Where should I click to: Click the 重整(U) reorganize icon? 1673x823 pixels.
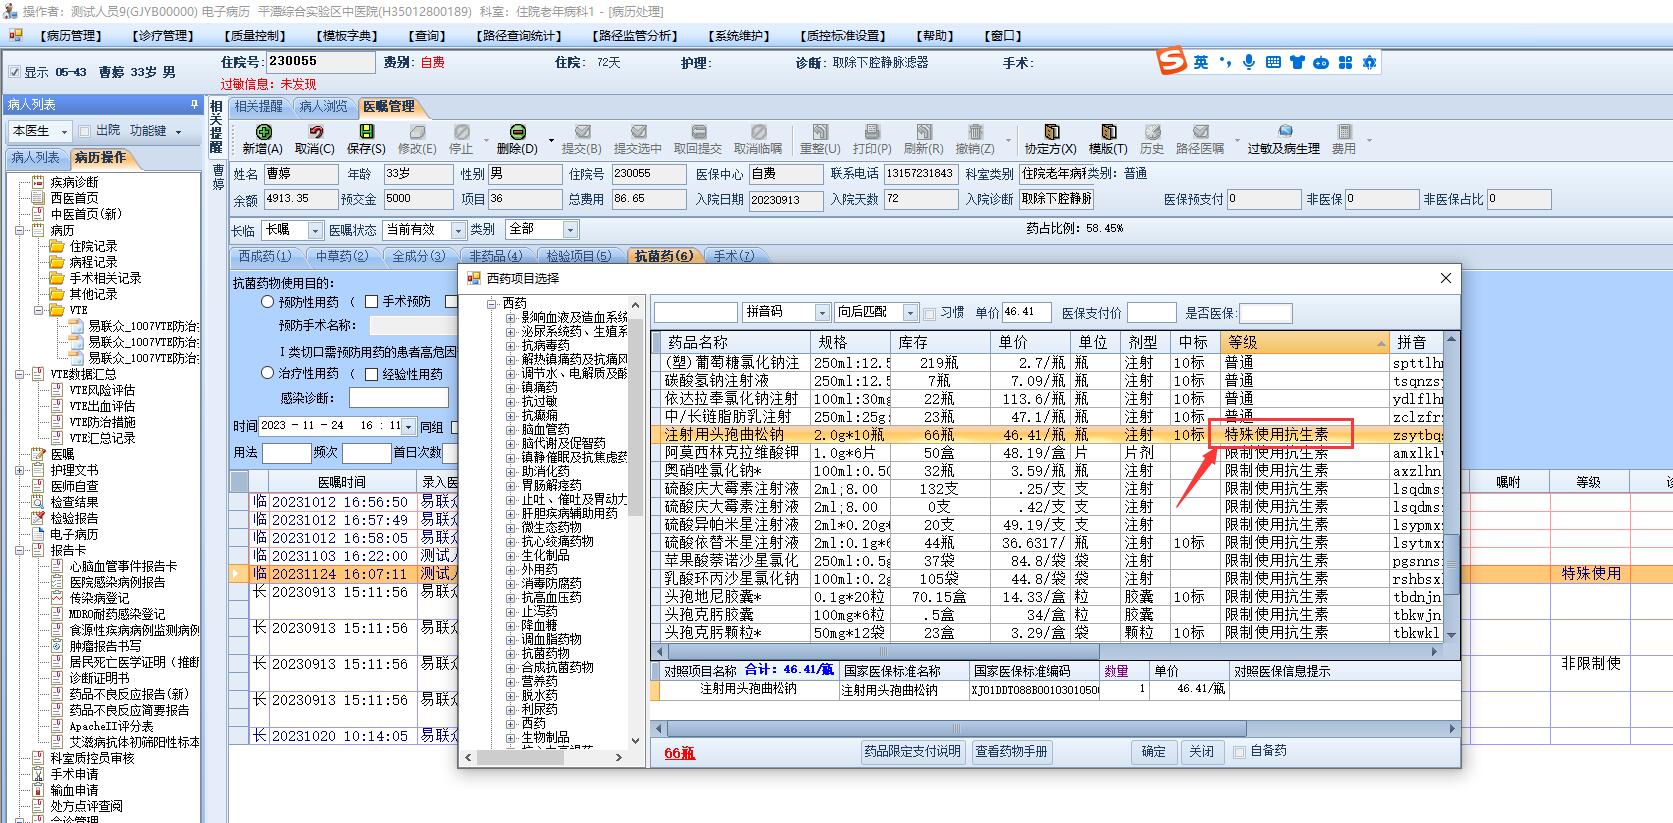point(820,132)
